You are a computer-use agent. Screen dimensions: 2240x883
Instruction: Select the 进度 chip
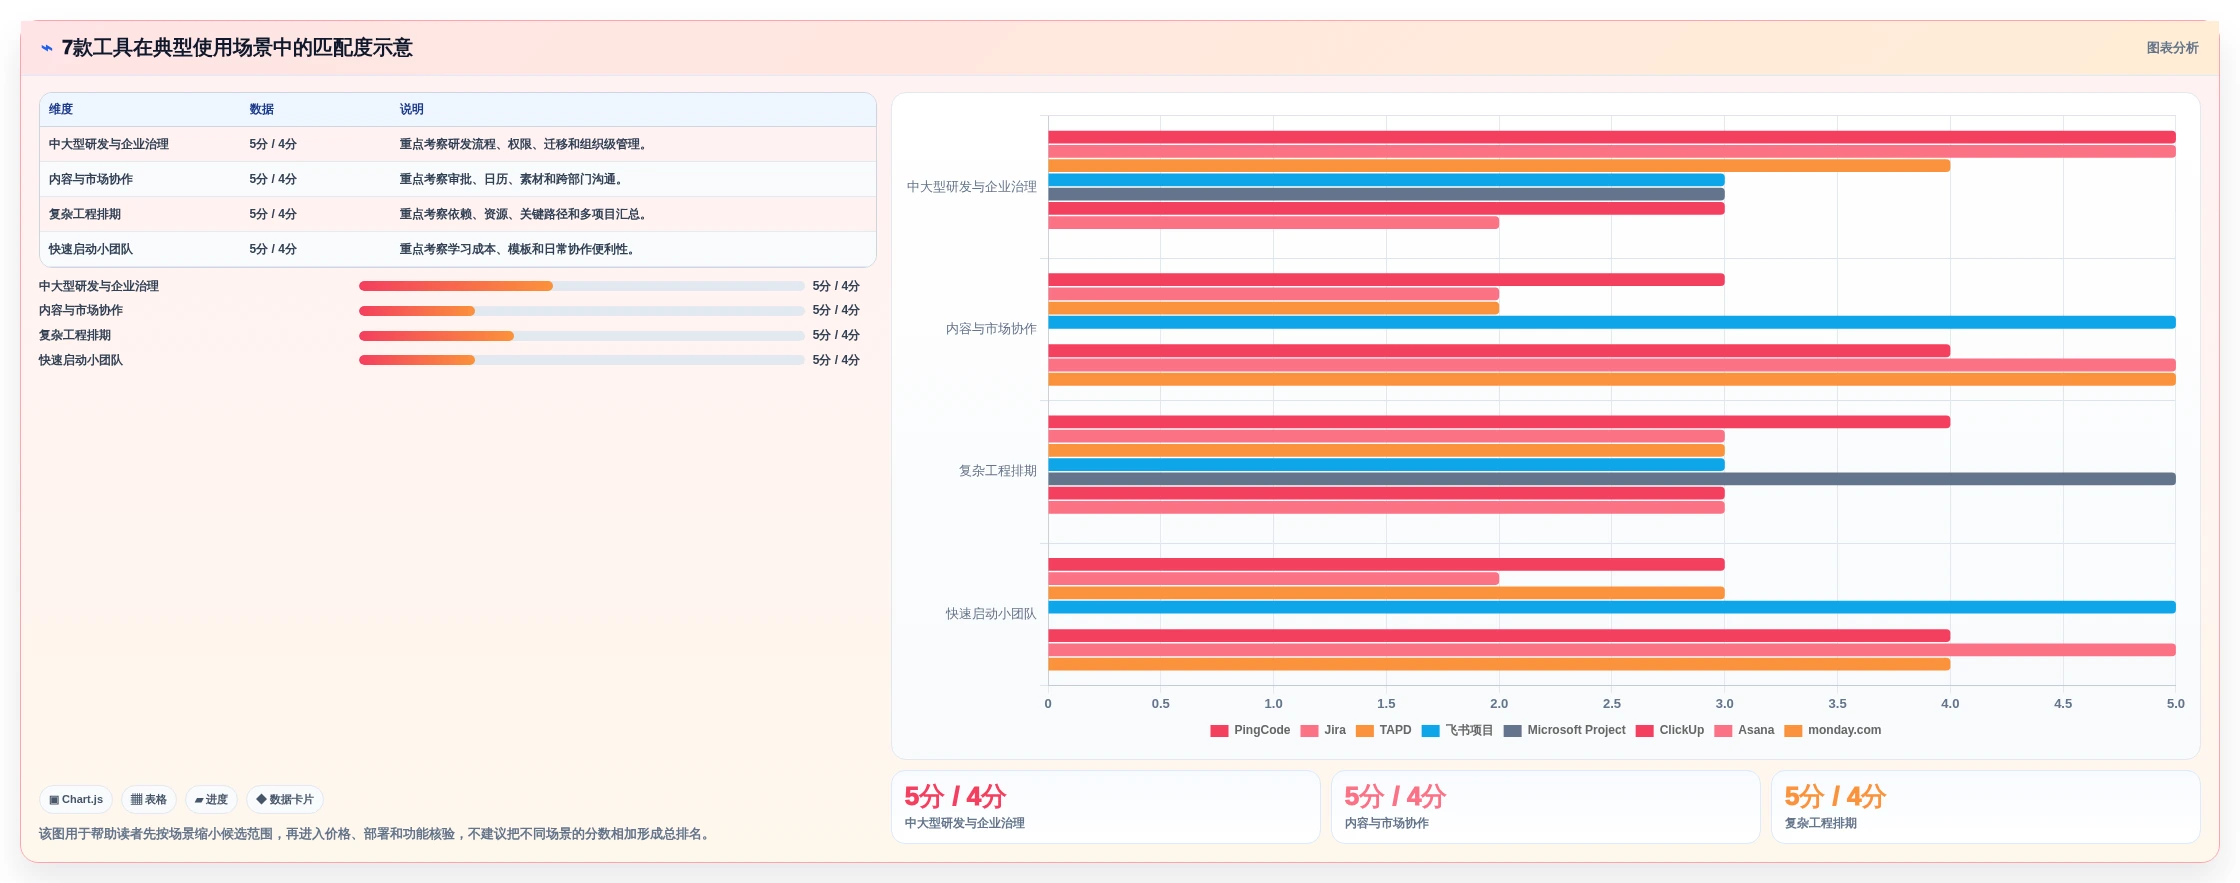(211, 800)
